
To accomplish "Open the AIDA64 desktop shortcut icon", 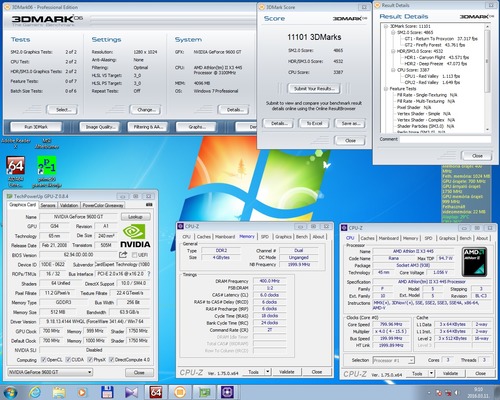I will [16, 166].
